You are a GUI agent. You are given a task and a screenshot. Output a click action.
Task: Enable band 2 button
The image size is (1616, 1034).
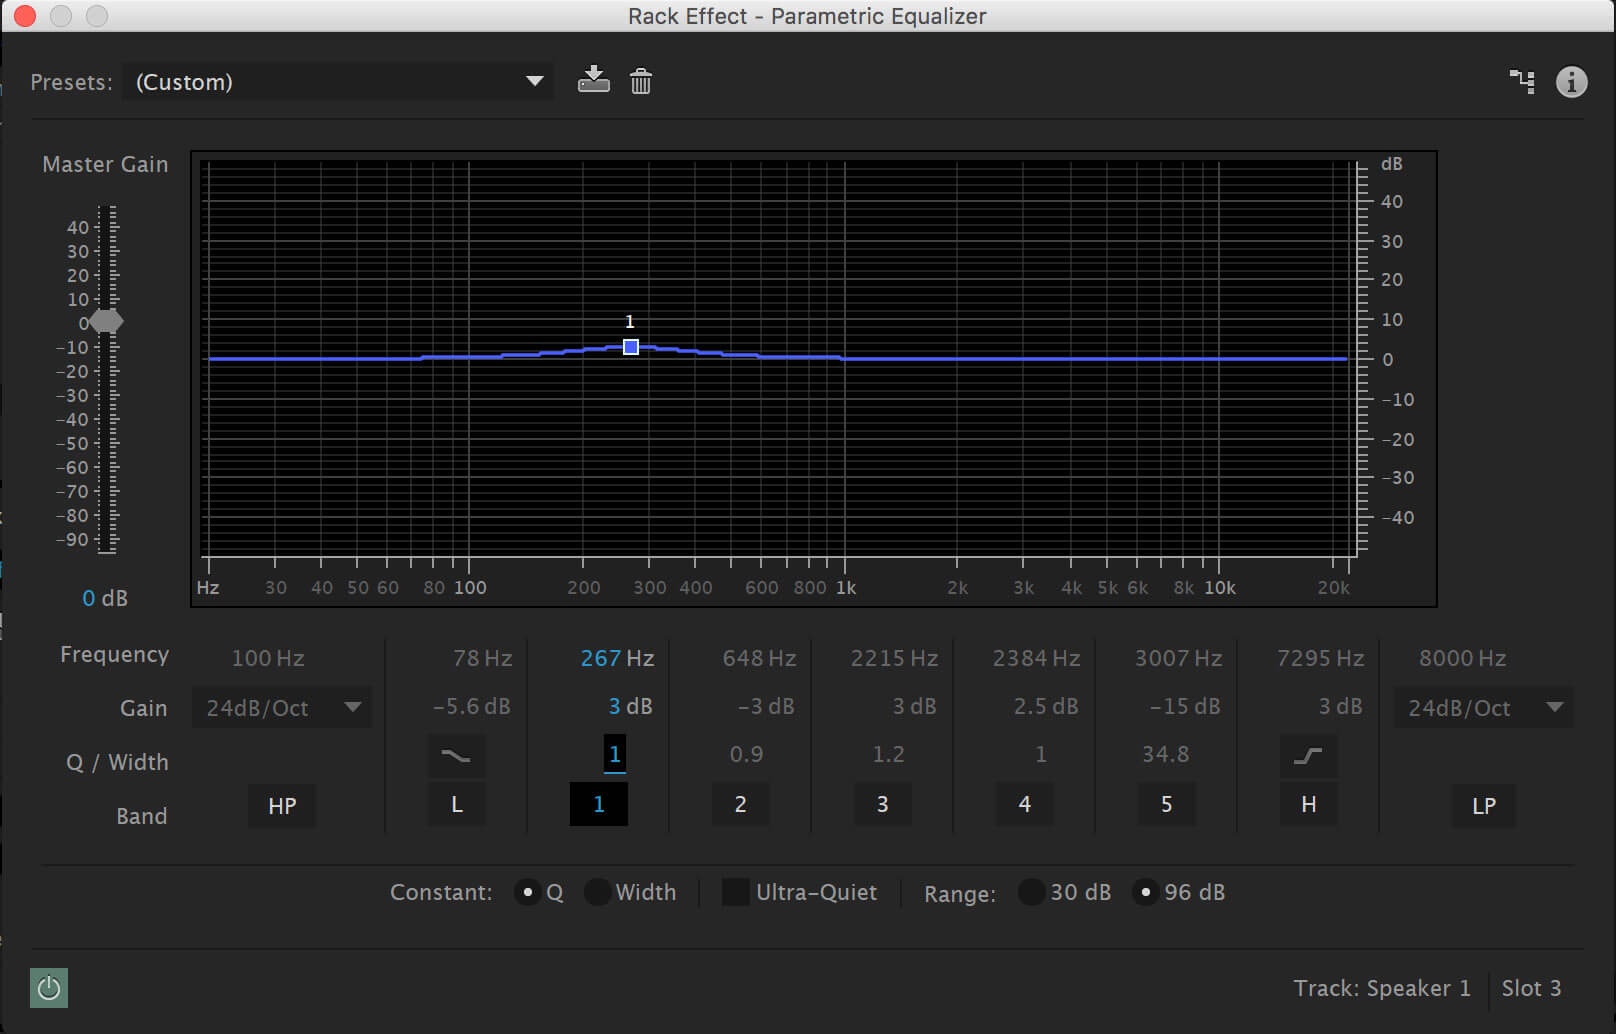click(741, 804)
